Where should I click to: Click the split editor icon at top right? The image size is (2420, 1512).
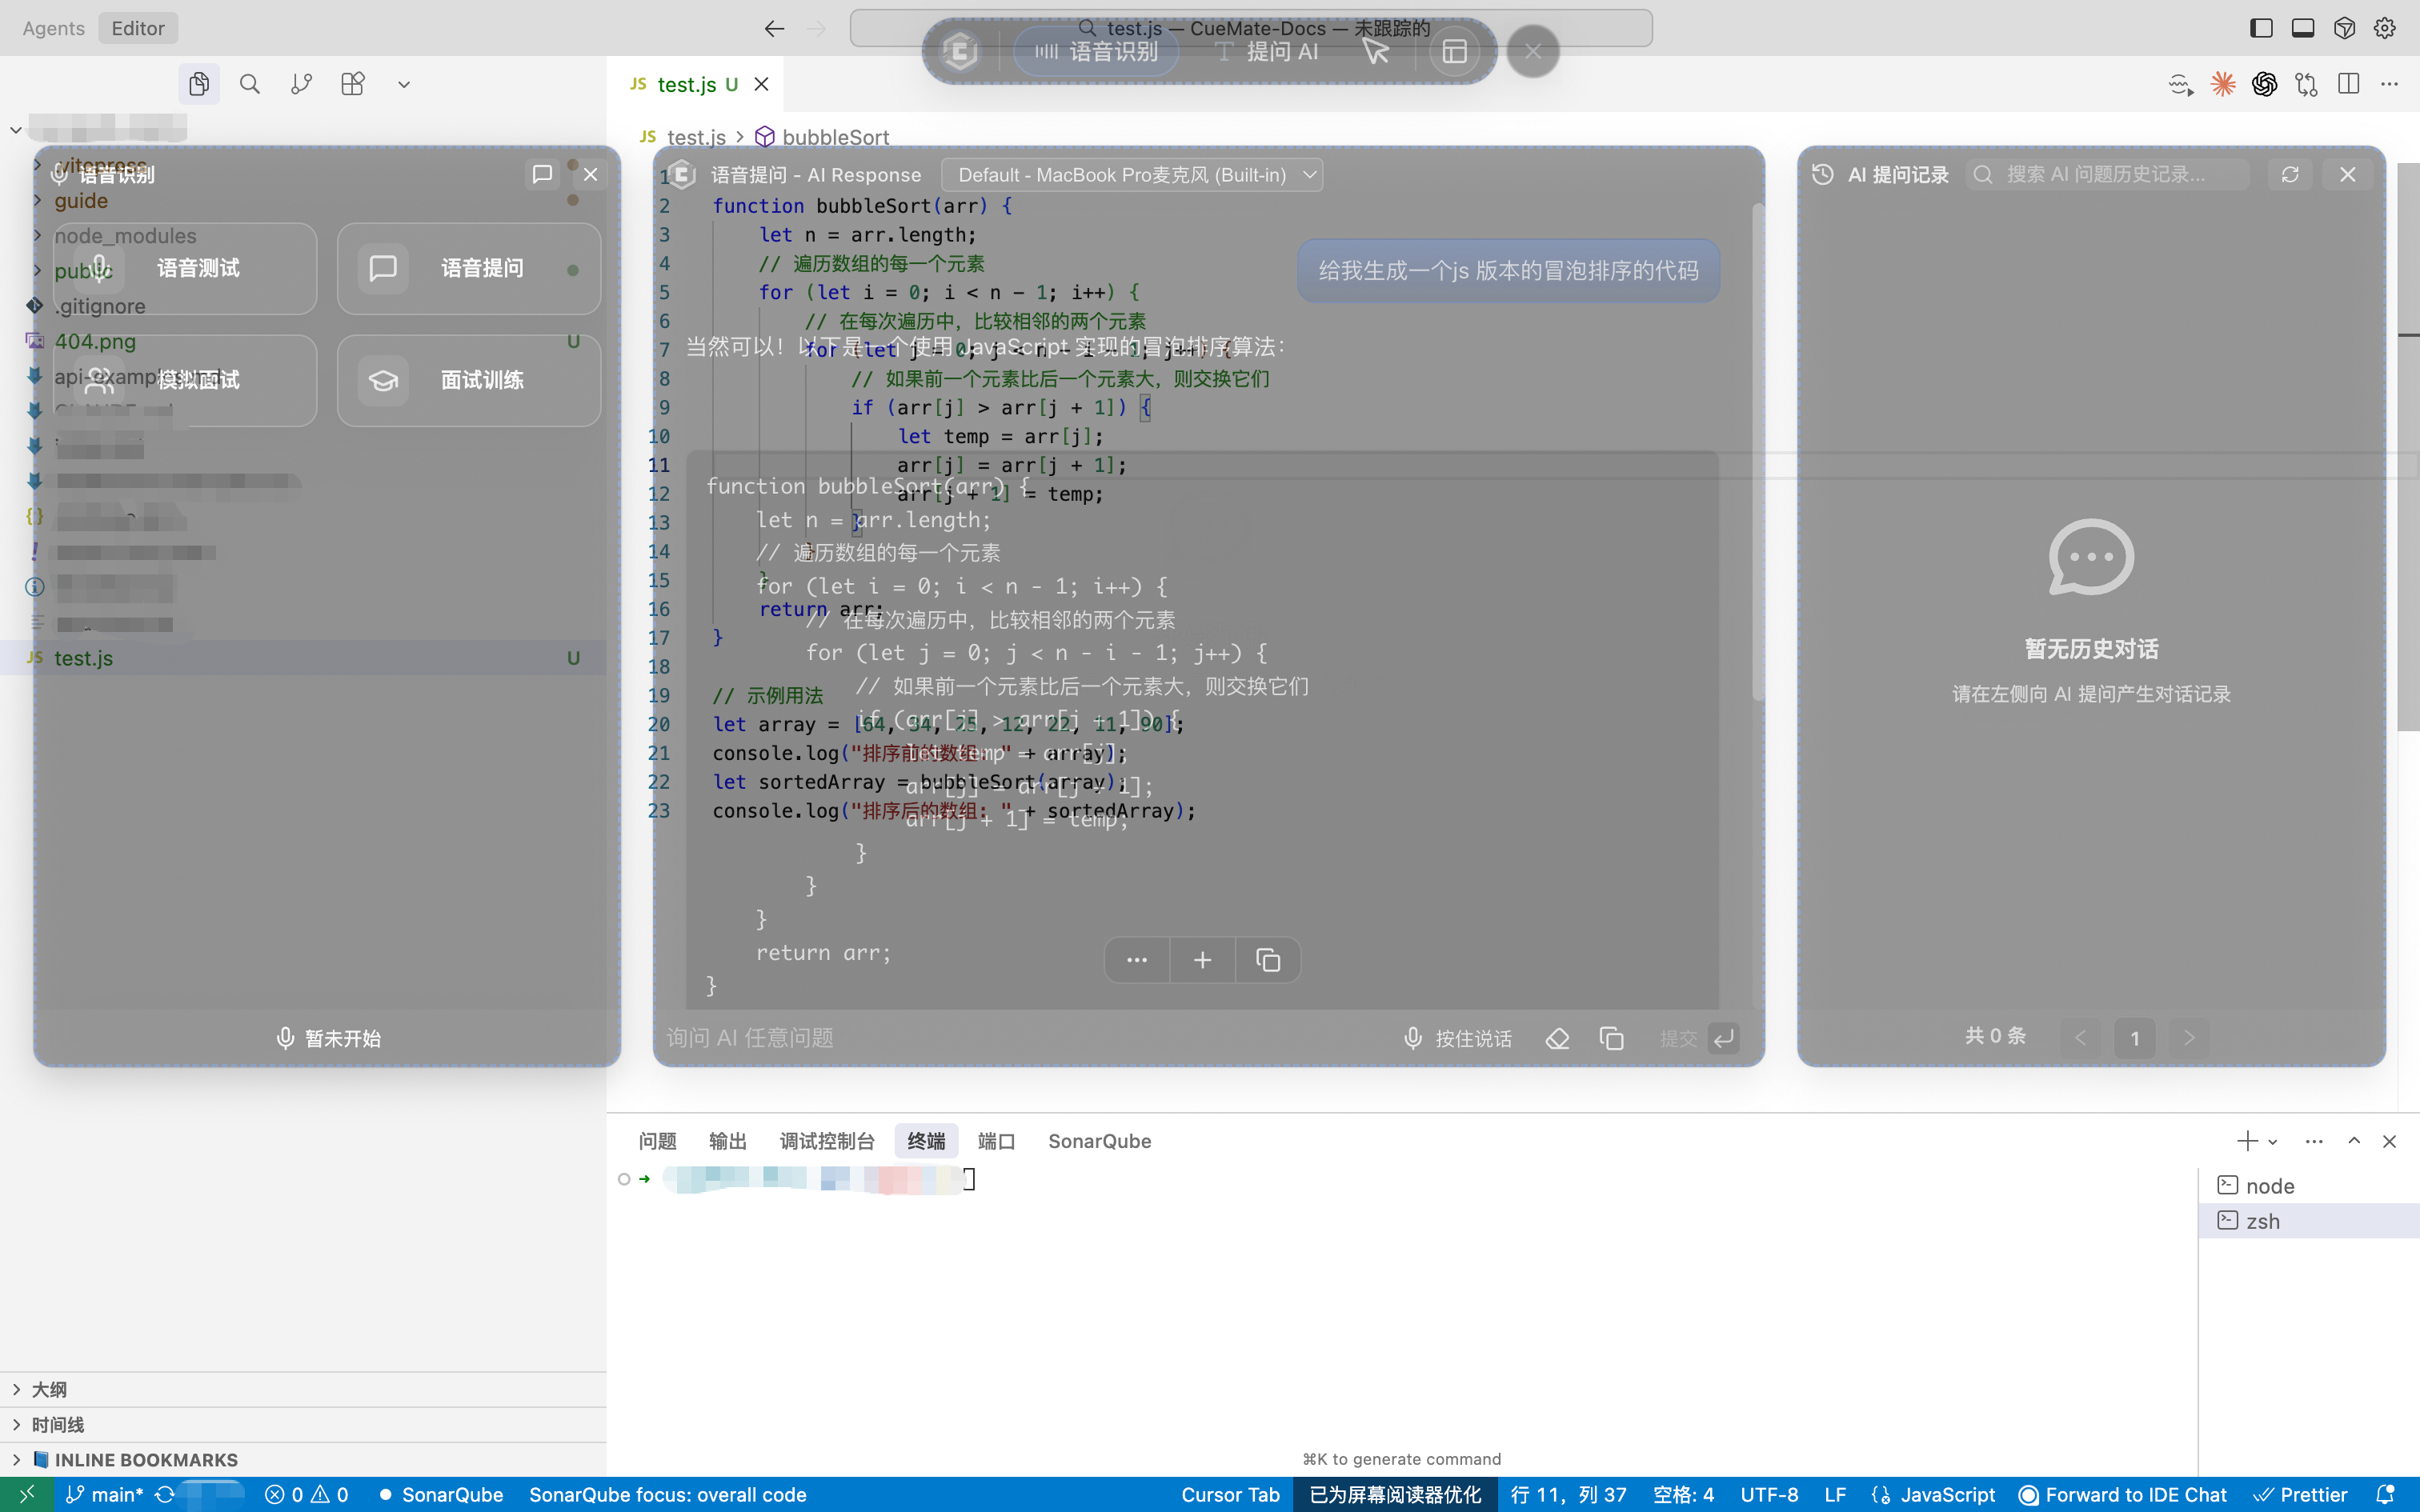[x=2349, y=84]
